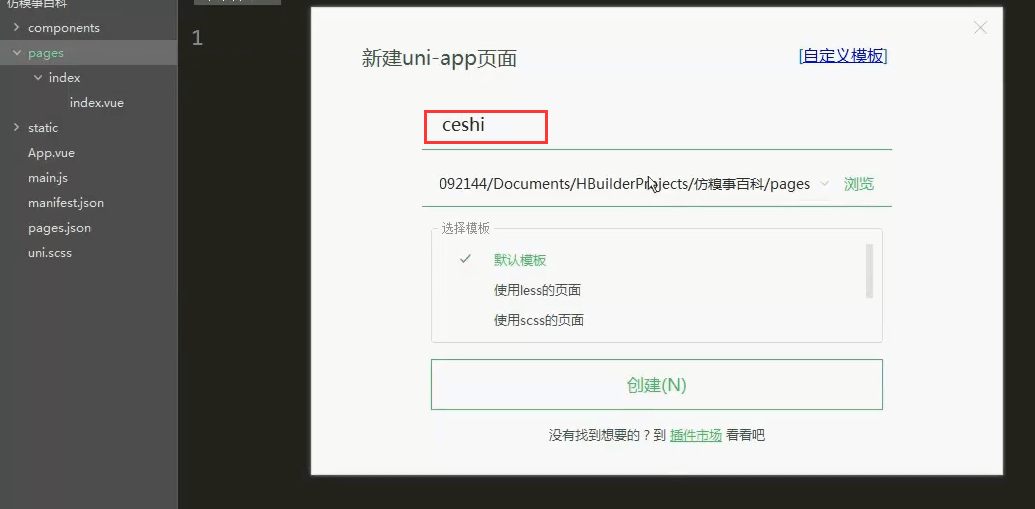
Task: Close the new uni-app page dialog
Action: tap(980, 28)
